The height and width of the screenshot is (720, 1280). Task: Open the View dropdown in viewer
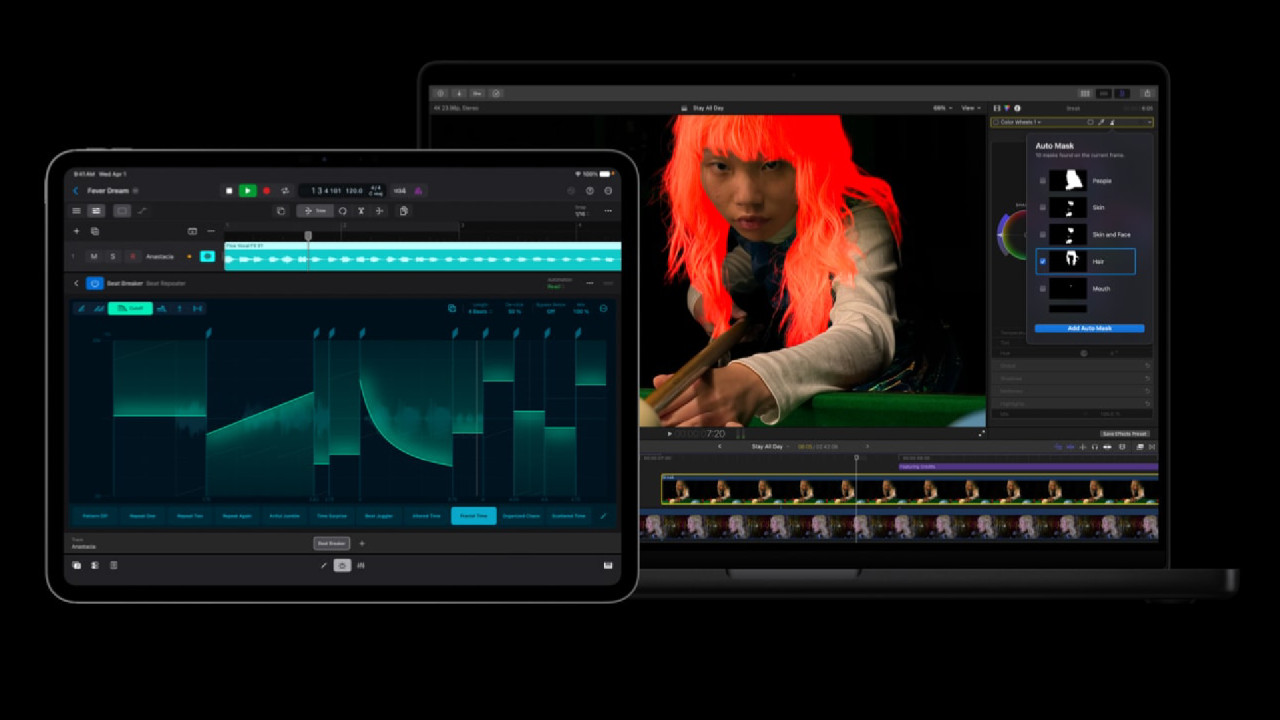[971, 108]
